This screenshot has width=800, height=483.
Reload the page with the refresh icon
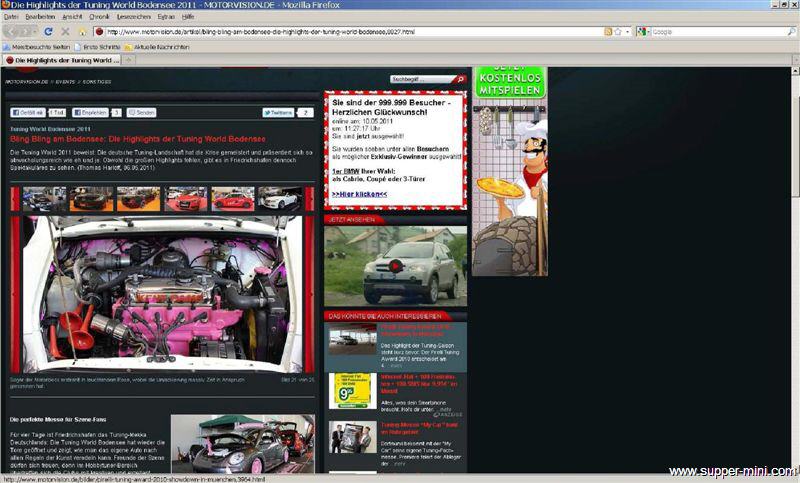click(48, 32)
